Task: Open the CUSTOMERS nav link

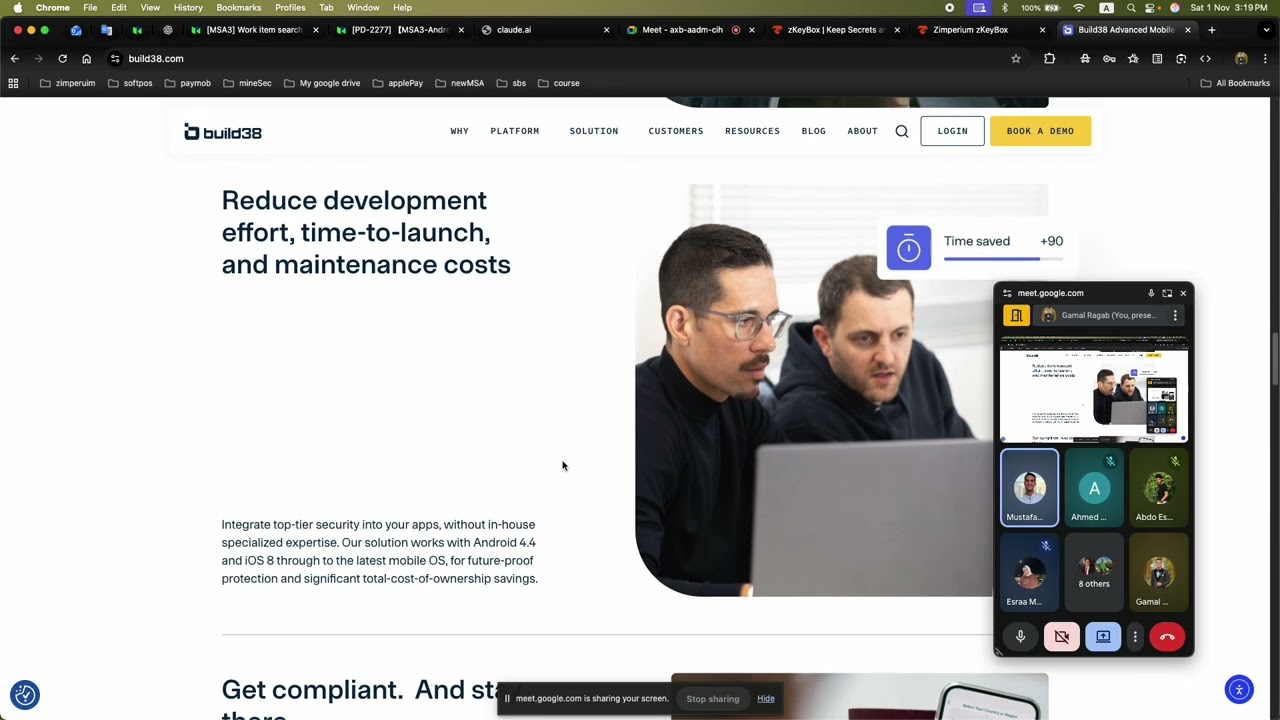Action: (676, 131)
